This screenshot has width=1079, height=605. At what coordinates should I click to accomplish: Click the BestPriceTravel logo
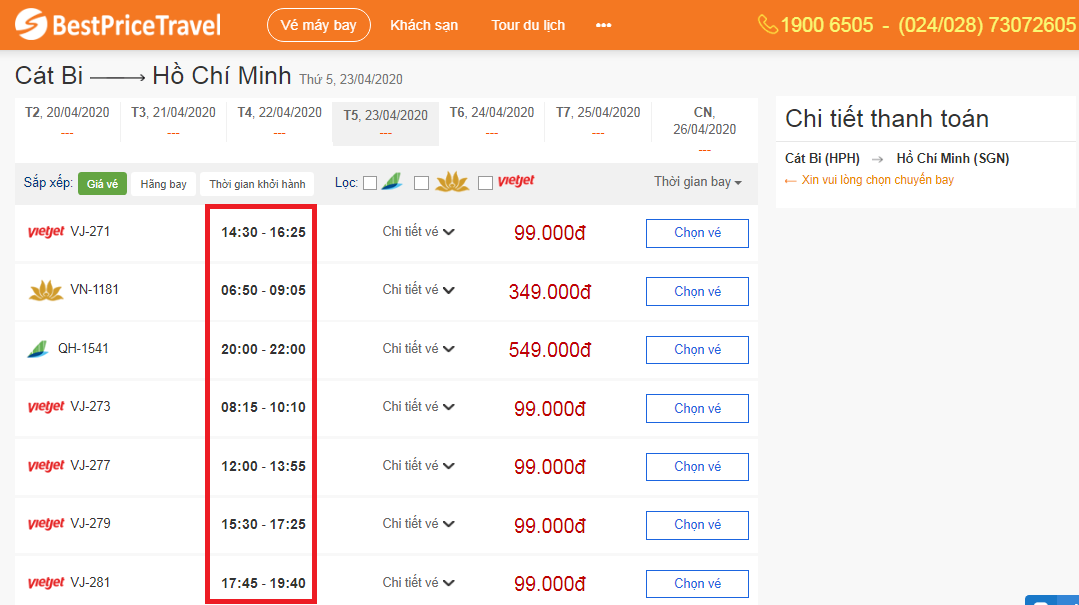click(118, 25)
